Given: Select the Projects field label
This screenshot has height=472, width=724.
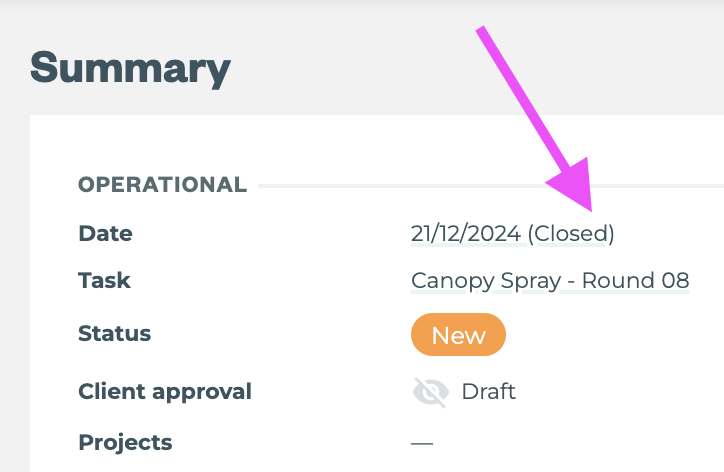Looking at the screenshot, I should point(125,442).
